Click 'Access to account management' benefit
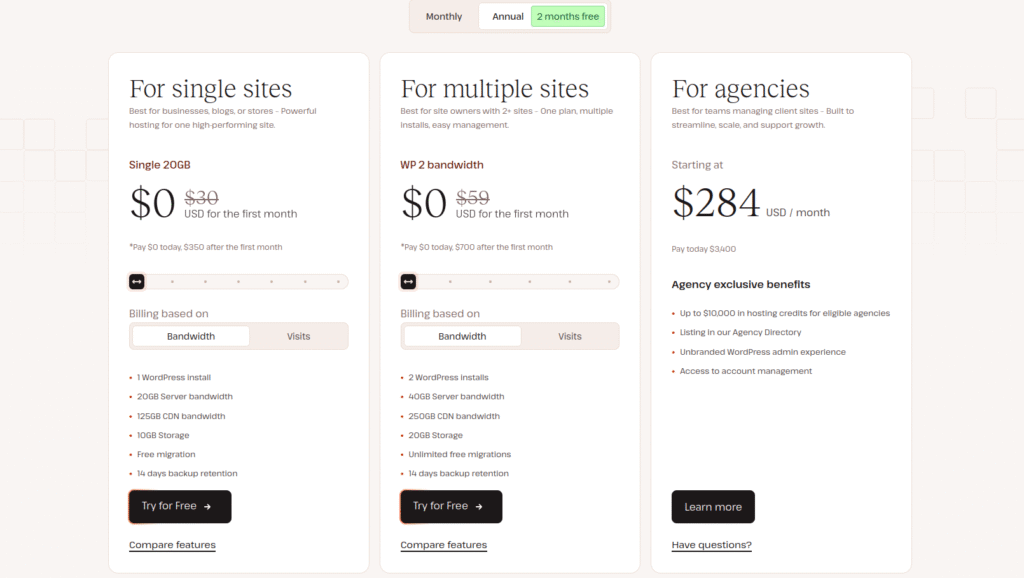This screenshot has width=1024, height=578. click(746, 370)
